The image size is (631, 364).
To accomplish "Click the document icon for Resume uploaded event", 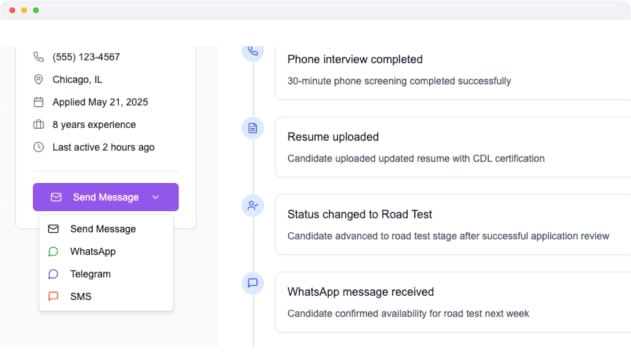I will coord(253,128).
